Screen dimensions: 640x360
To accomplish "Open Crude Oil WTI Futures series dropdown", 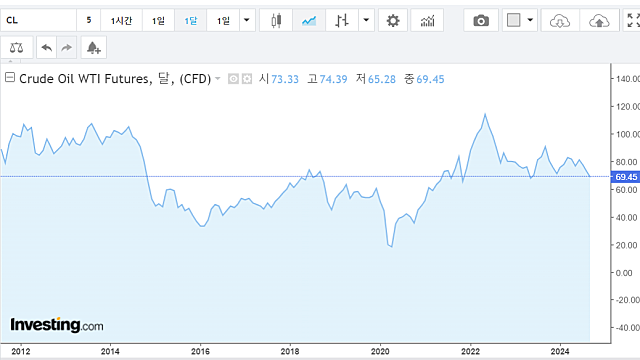I will pyautogui.click(x=218, y=78).
